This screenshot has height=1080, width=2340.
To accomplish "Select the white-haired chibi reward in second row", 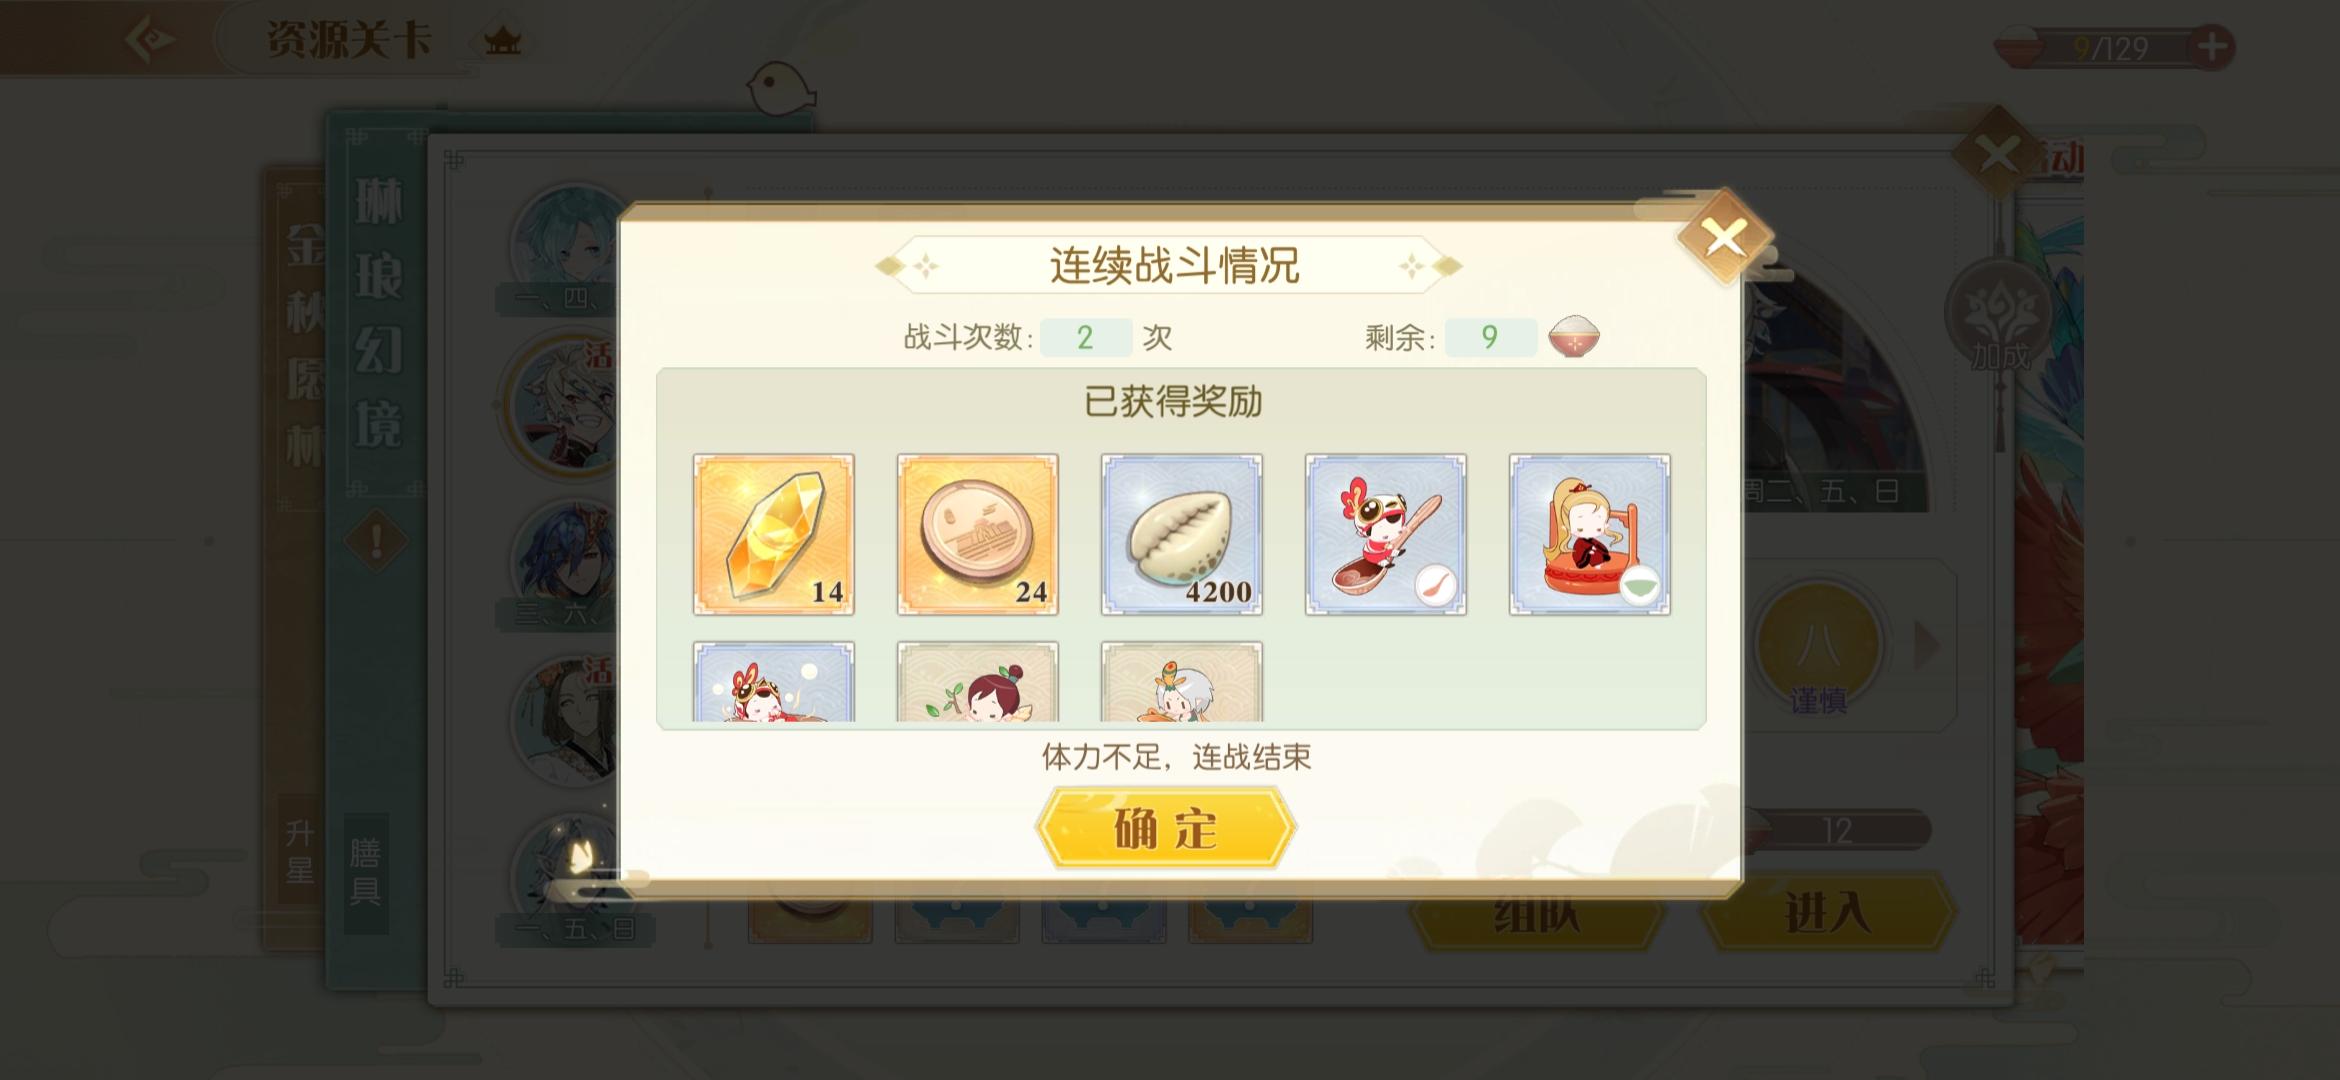I will tap(1182, 682).
